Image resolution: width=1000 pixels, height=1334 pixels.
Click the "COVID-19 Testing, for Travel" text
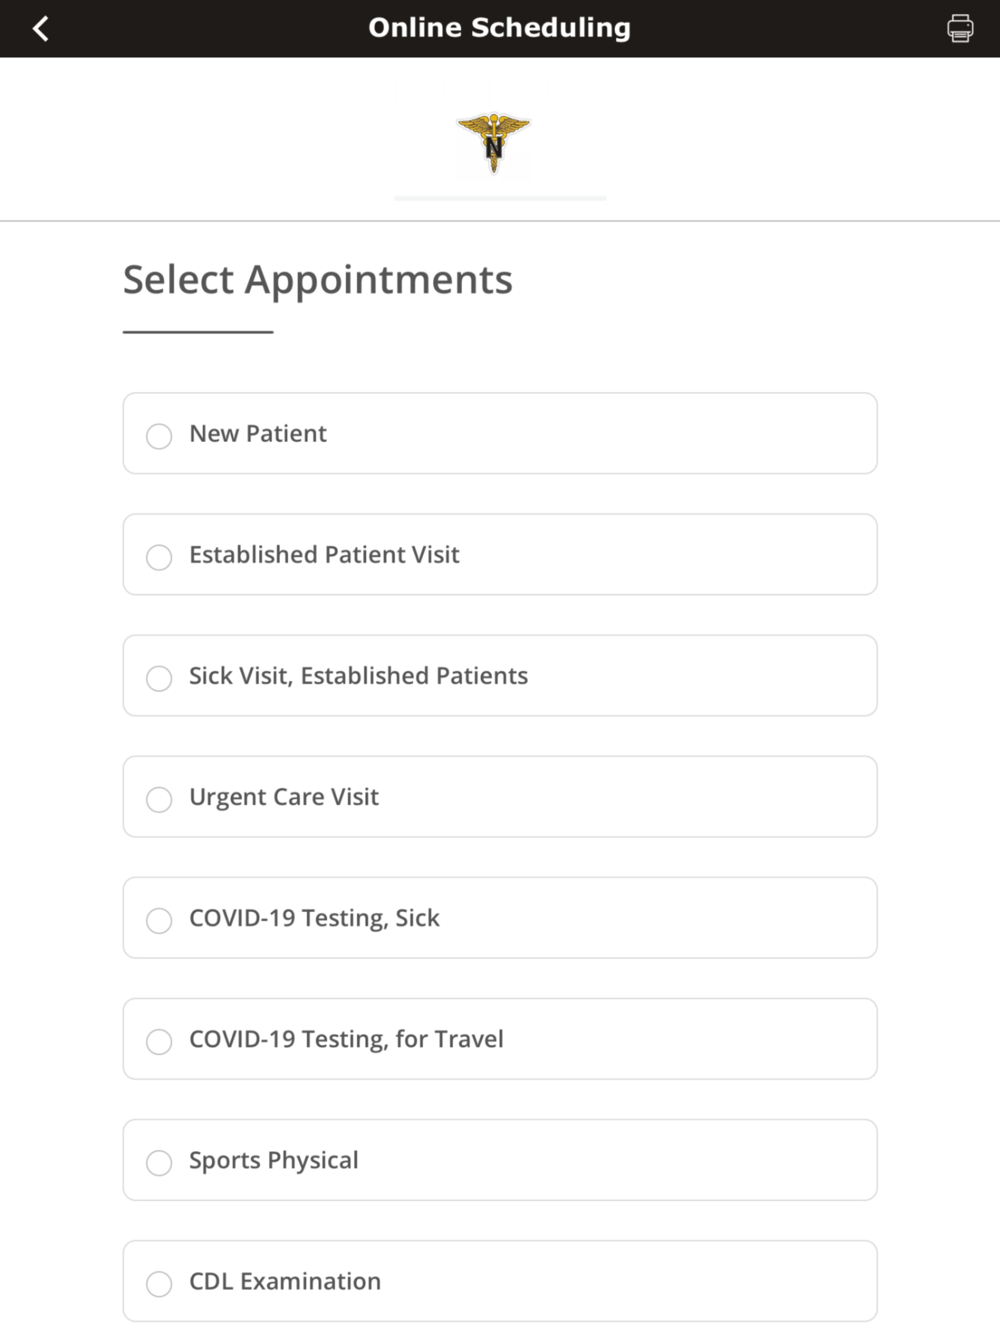click(x=346, y=1039)
